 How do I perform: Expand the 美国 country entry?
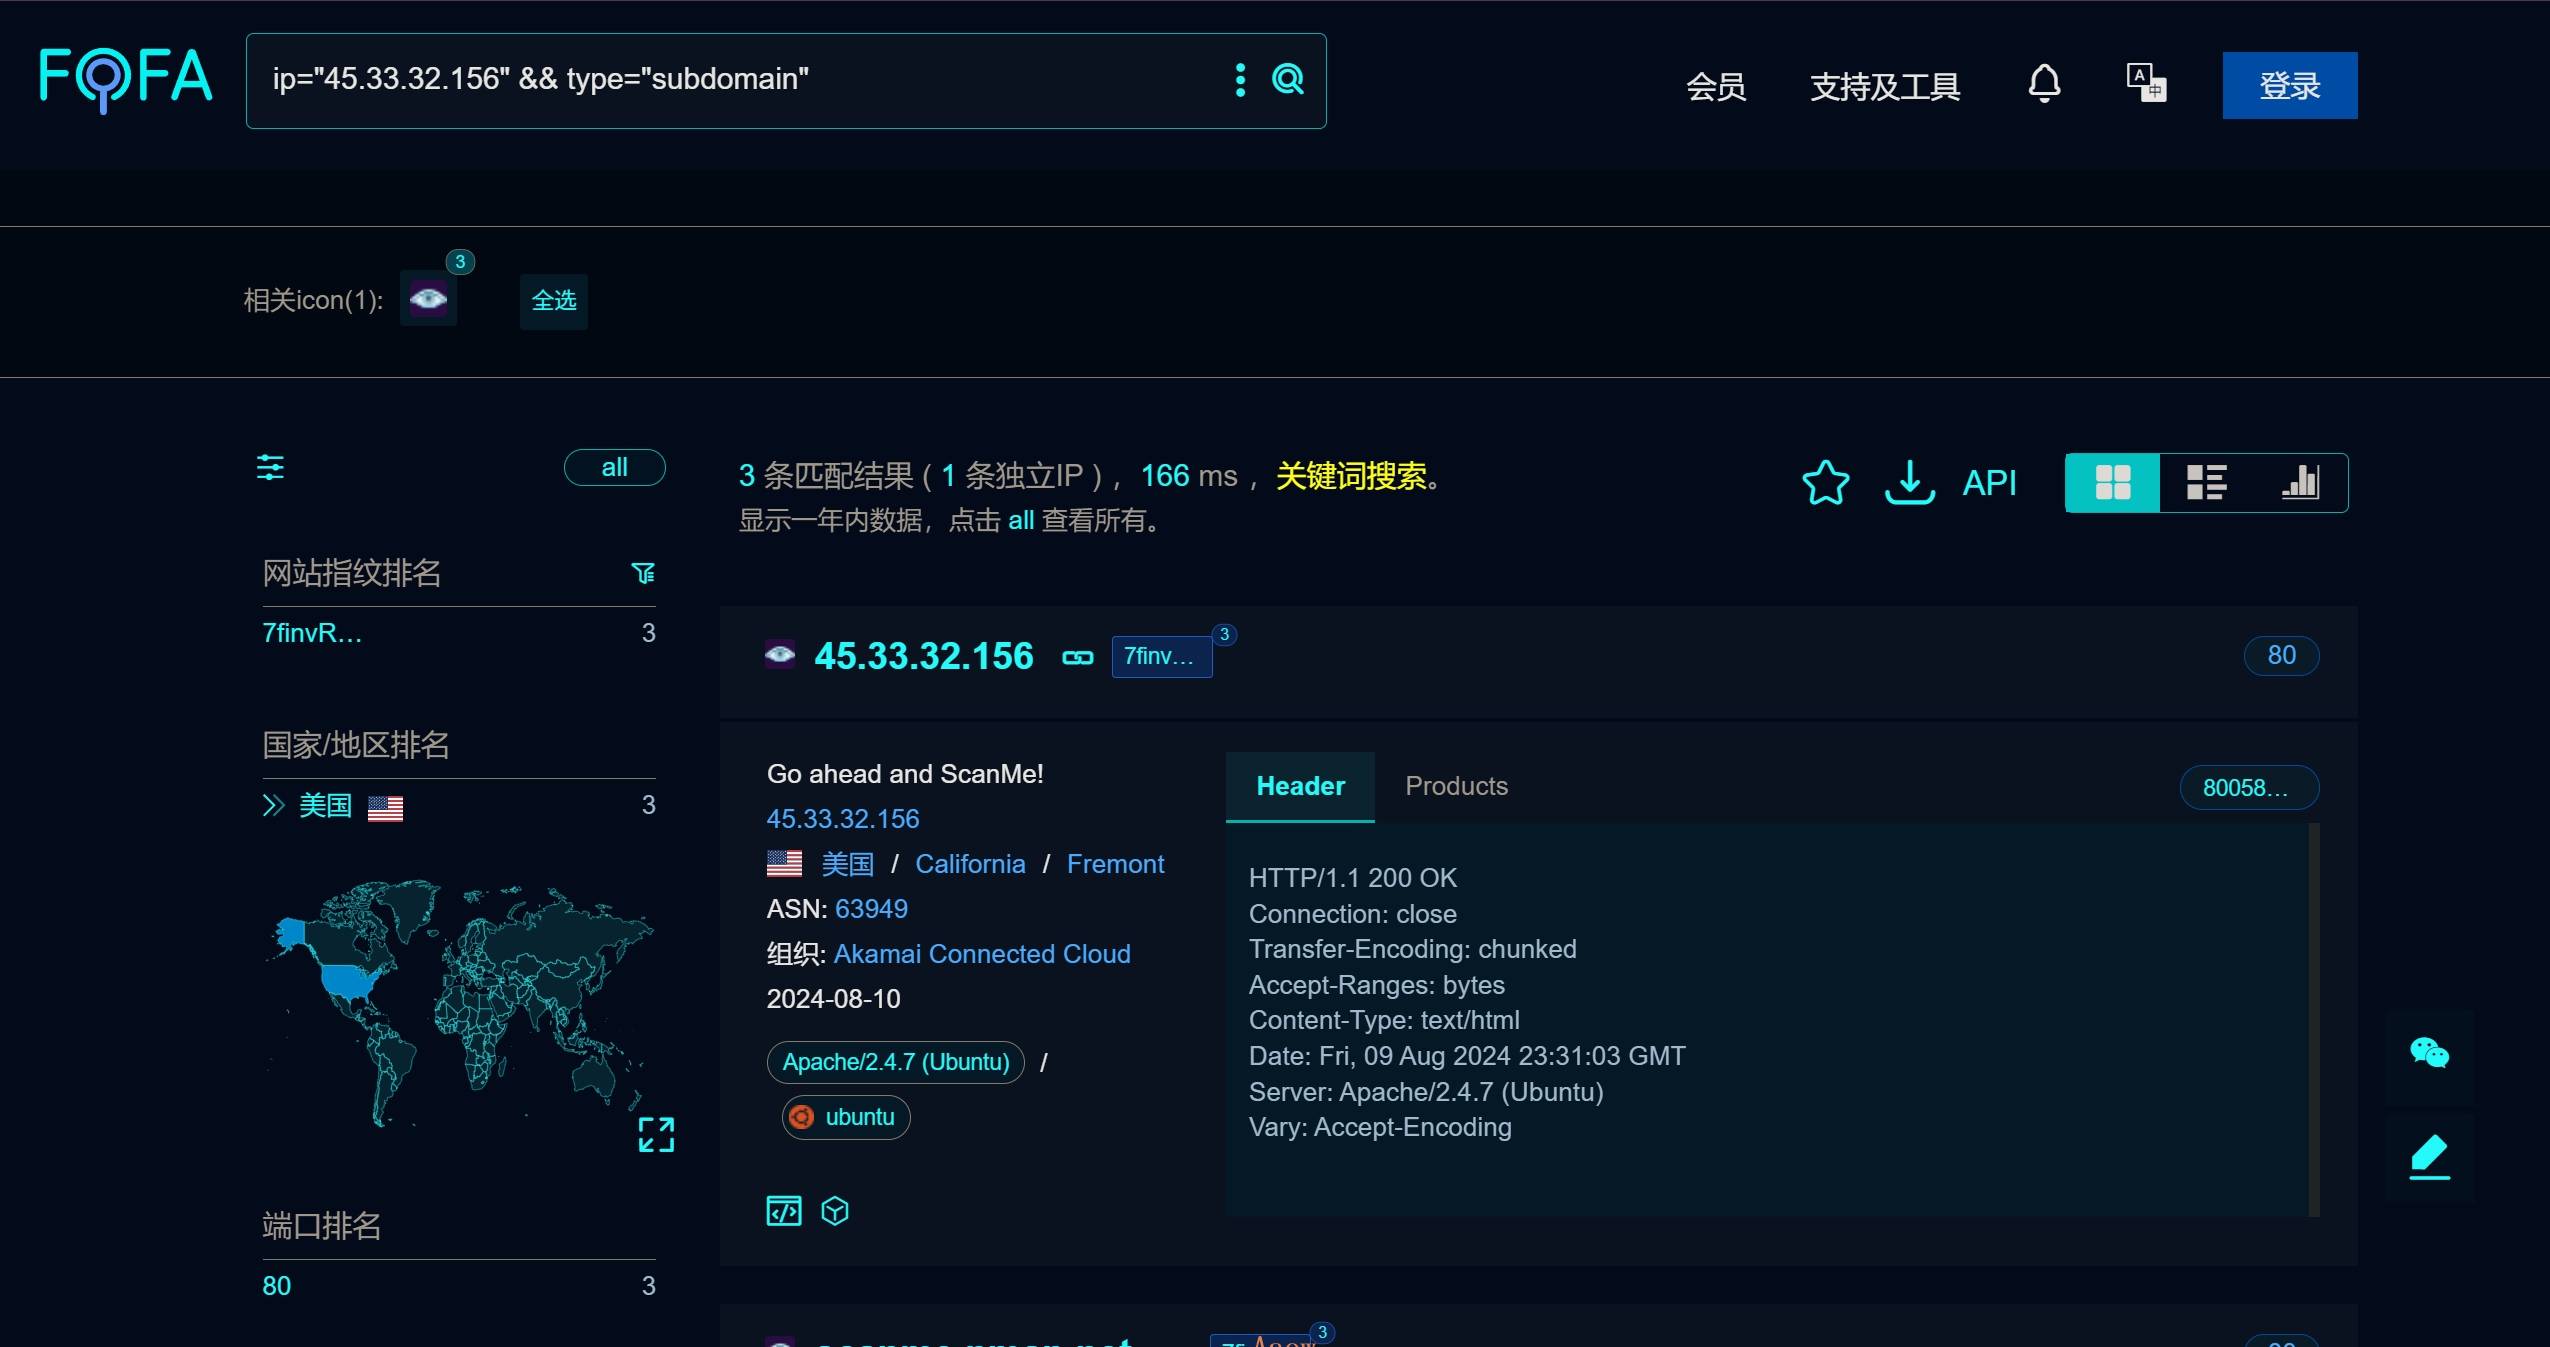[273, 805]
